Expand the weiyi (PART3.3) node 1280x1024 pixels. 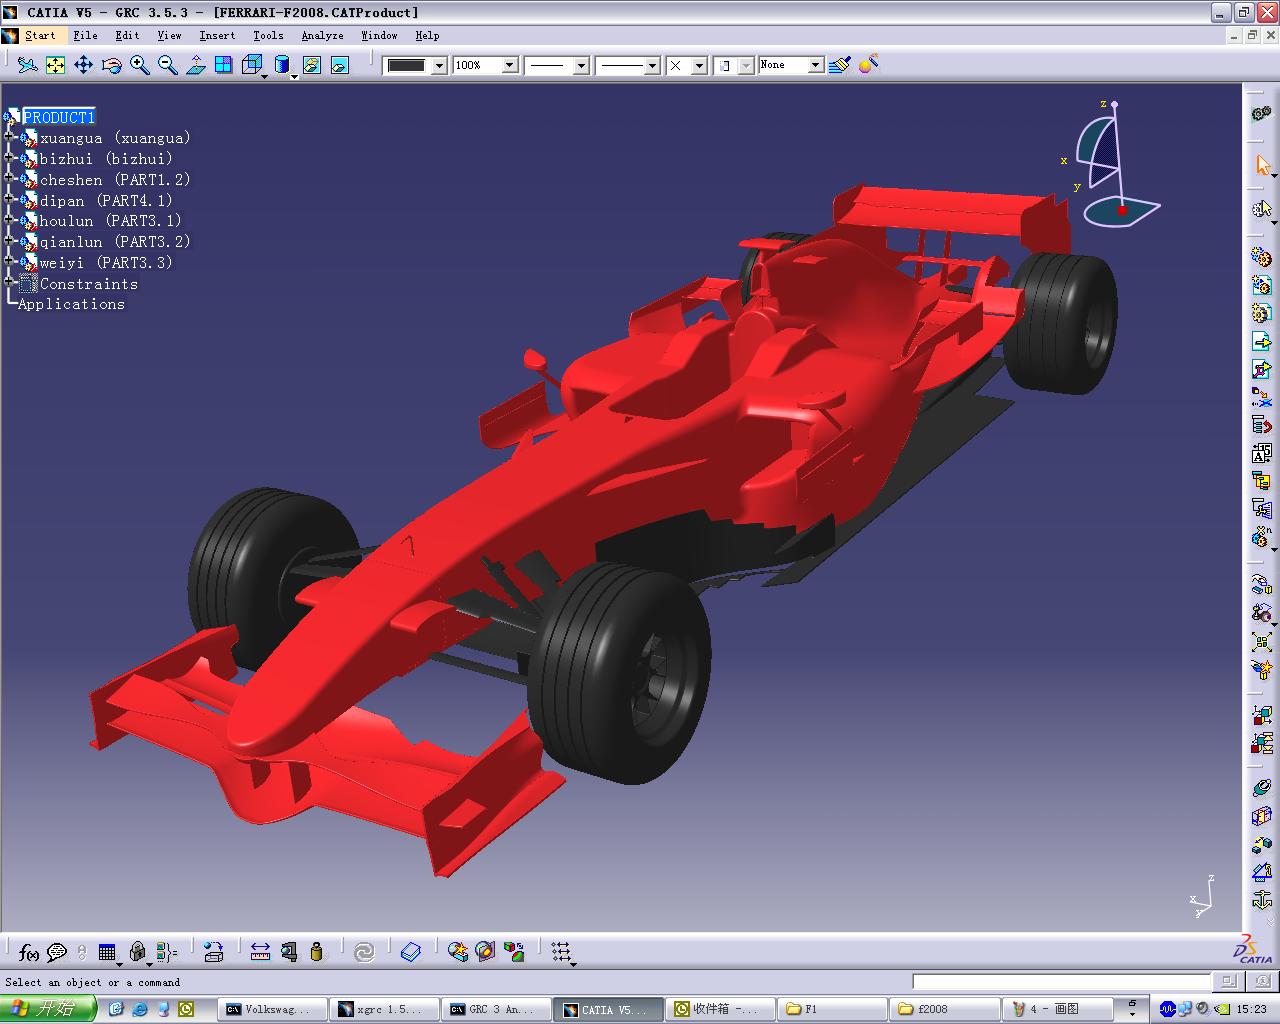click(x=10, y=262)
